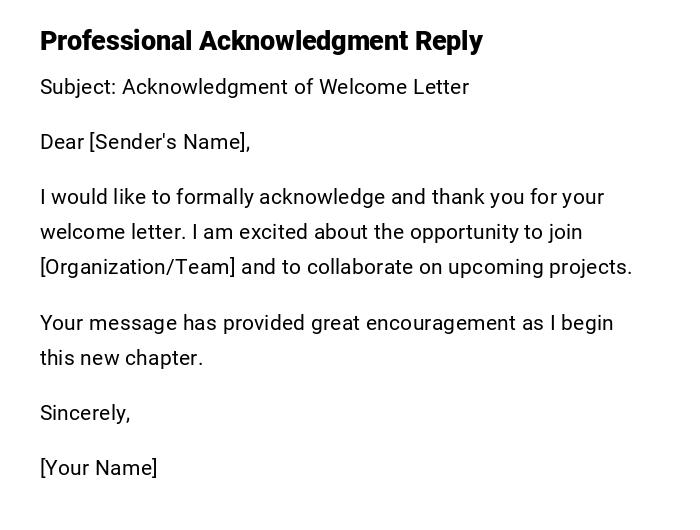
Task: Click the word "Subject:" in the subject line
Action: point(78,87)
